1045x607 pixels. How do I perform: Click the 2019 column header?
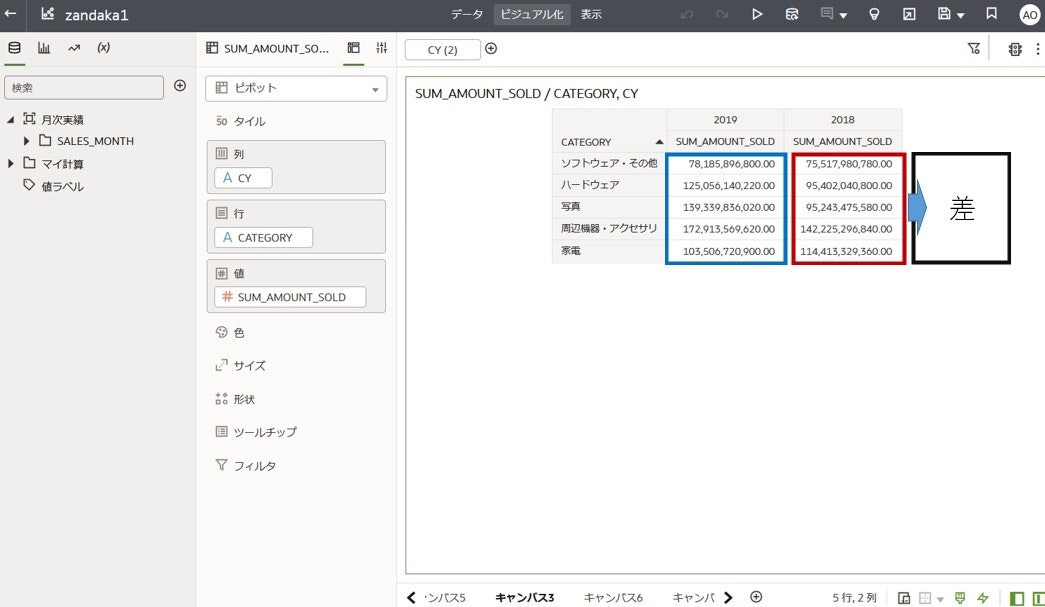(725, 120)
